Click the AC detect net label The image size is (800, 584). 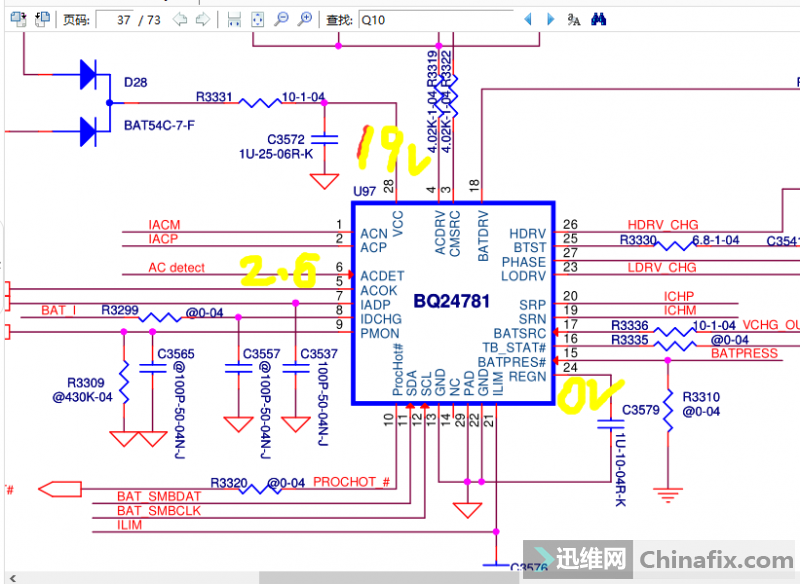pos(177,268)
